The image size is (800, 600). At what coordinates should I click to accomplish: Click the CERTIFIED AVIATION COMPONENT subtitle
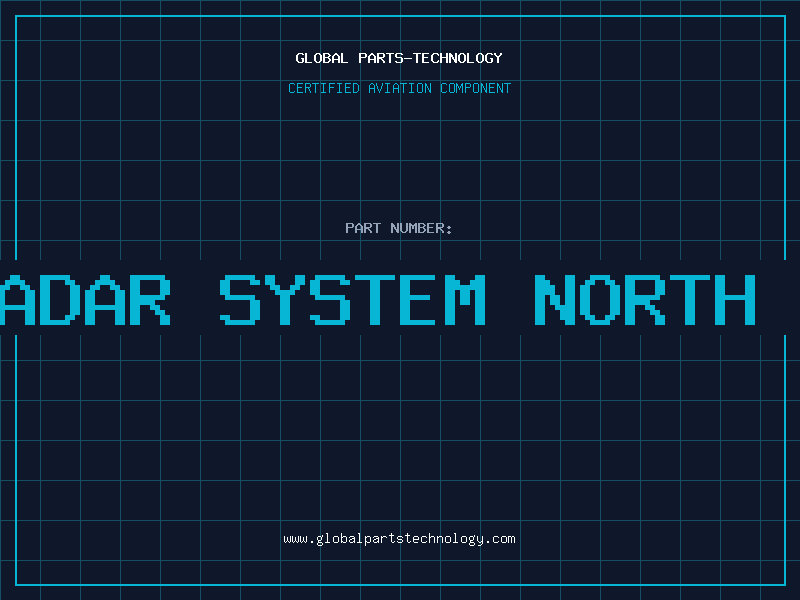click(399, 88)
